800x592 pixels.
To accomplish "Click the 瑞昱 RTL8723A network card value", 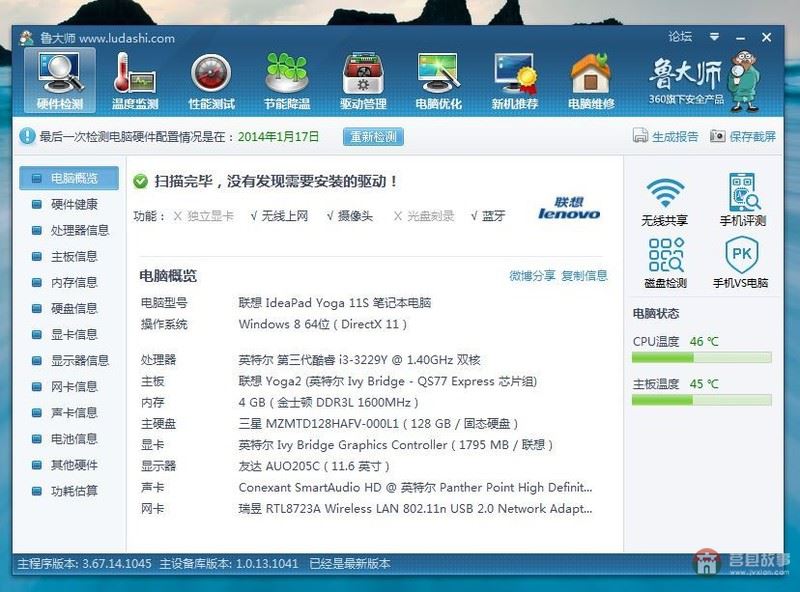I will click(x=415, y=509).
